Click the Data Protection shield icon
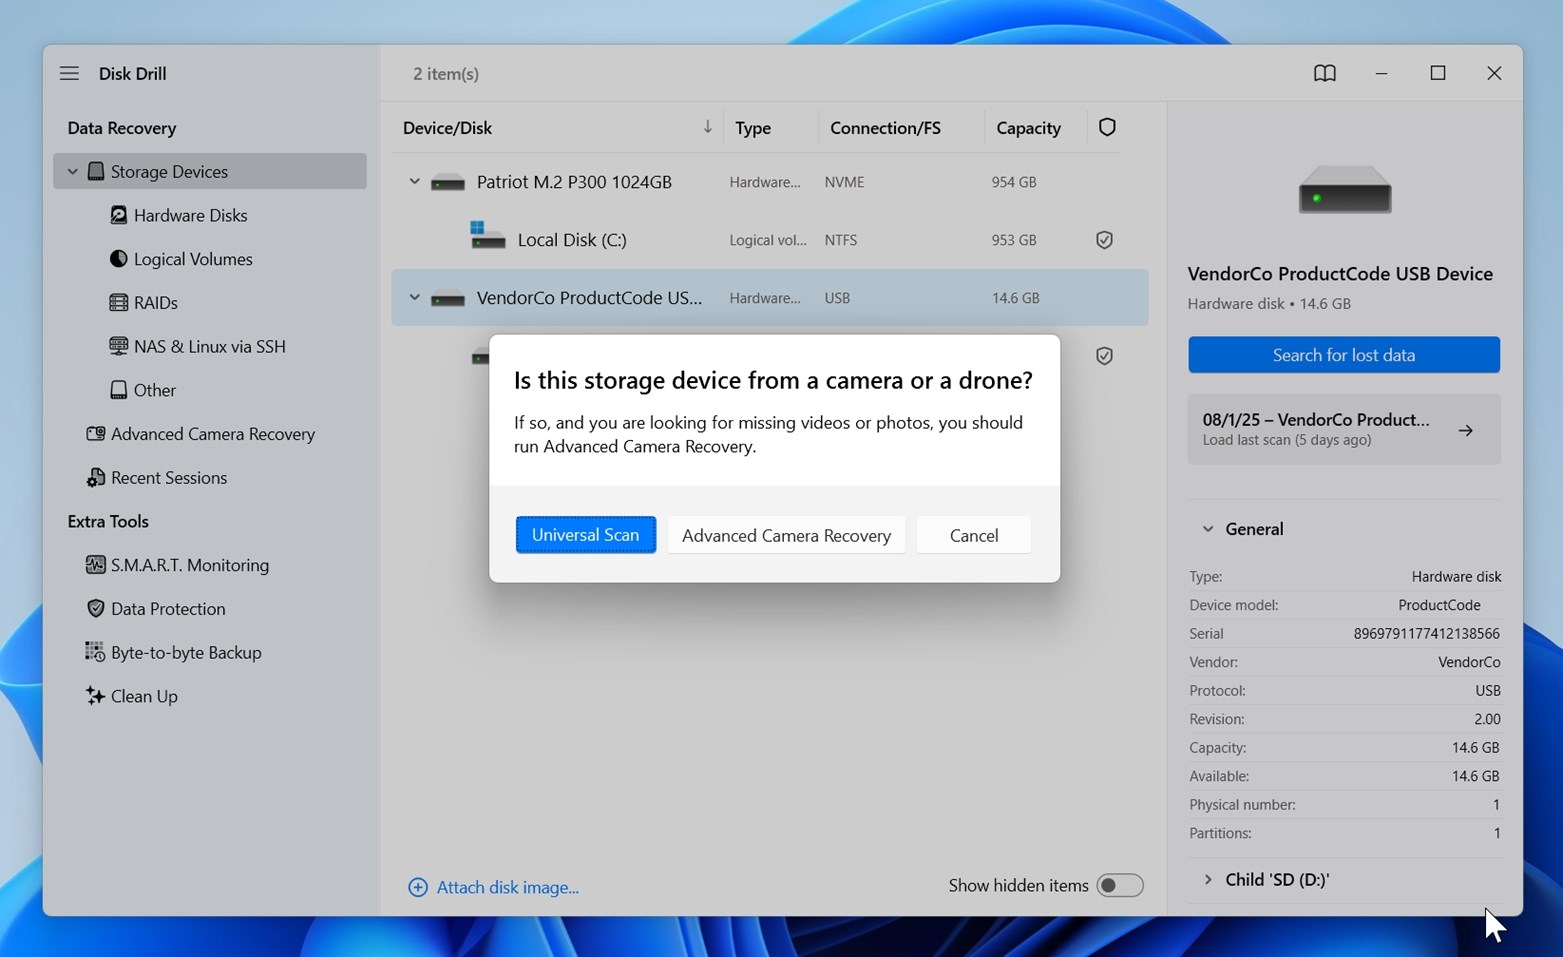1563x957 pixels. tap(95, 608)
